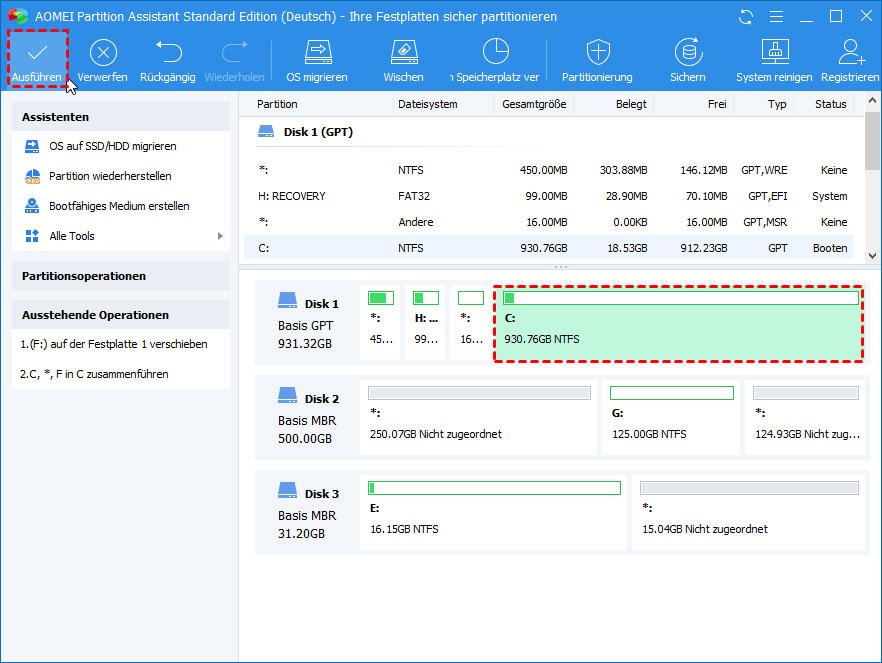
Task: Select pending operation C, *, F zusammenführen
Action: 94,374
